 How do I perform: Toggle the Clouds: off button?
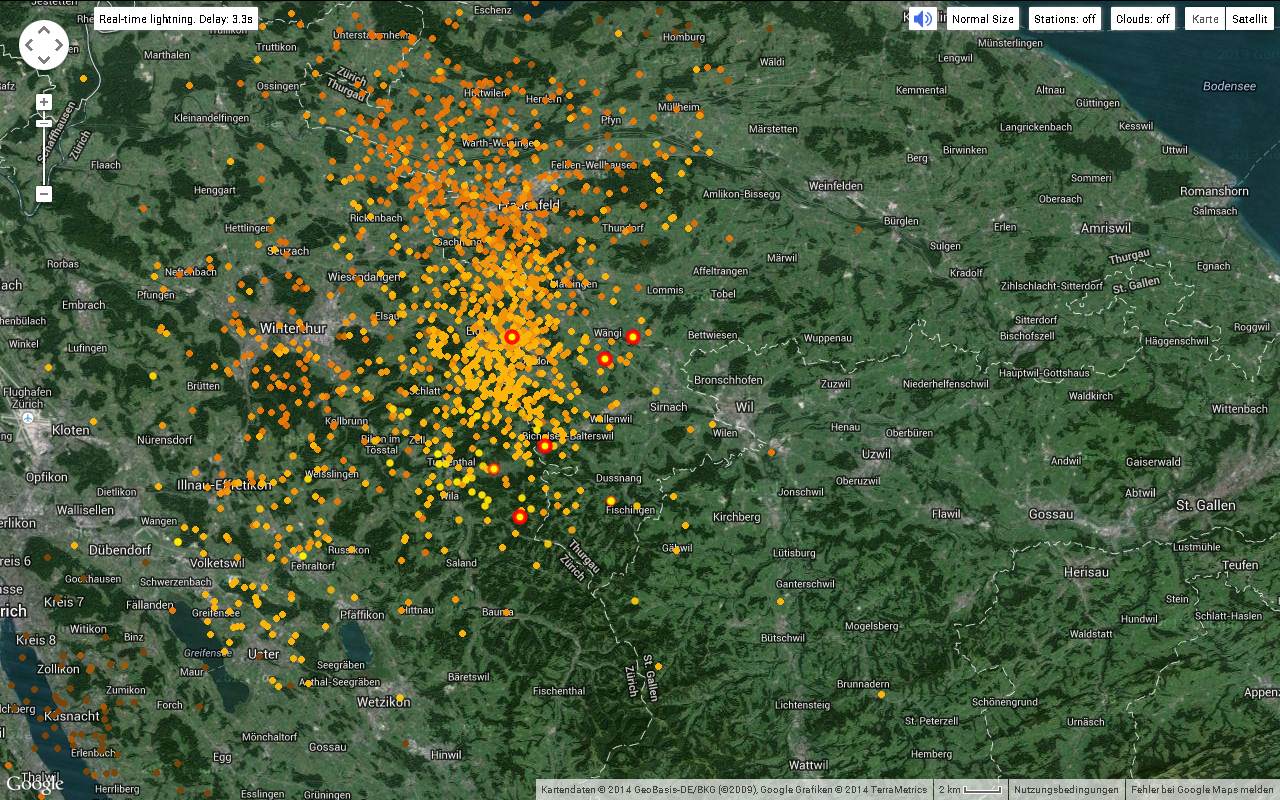[x=1142, y=19]
